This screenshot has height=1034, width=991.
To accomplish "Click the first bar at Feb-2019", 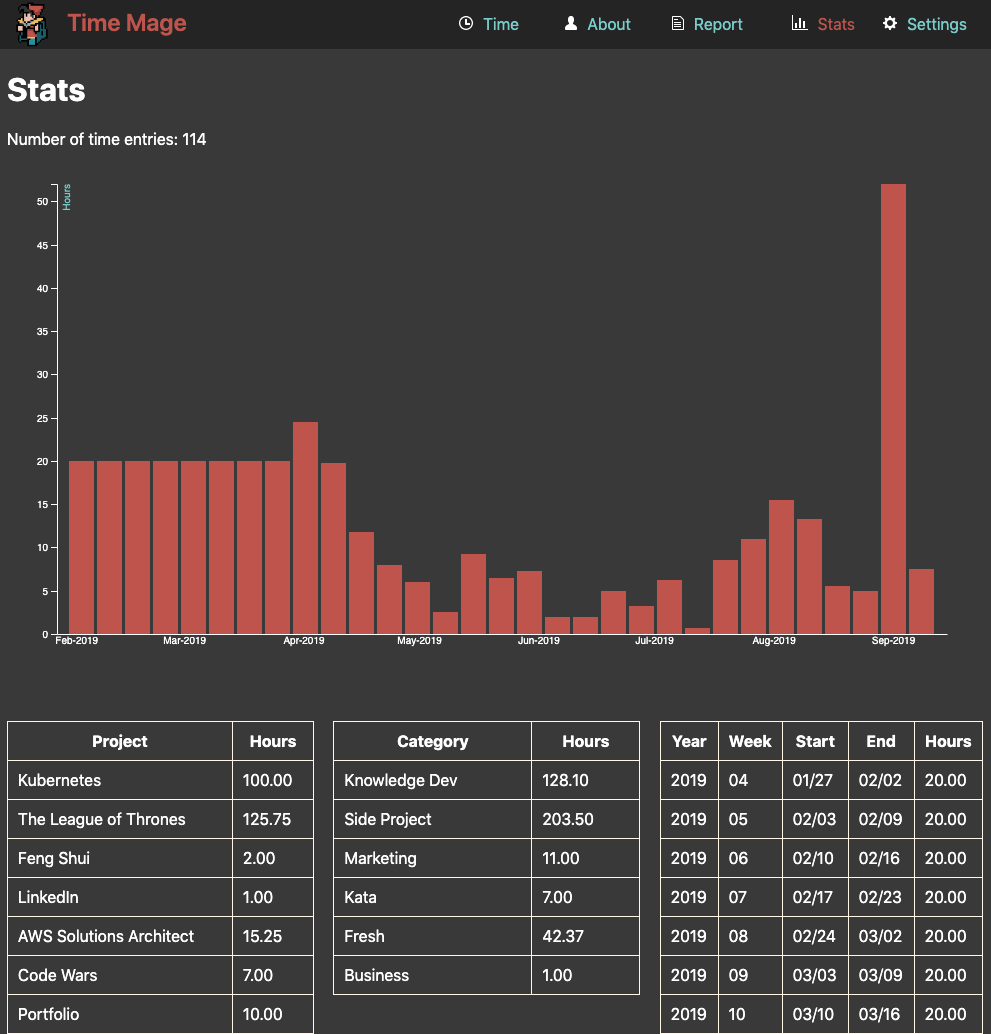I will pyautogui.click(x=82, y=547).
